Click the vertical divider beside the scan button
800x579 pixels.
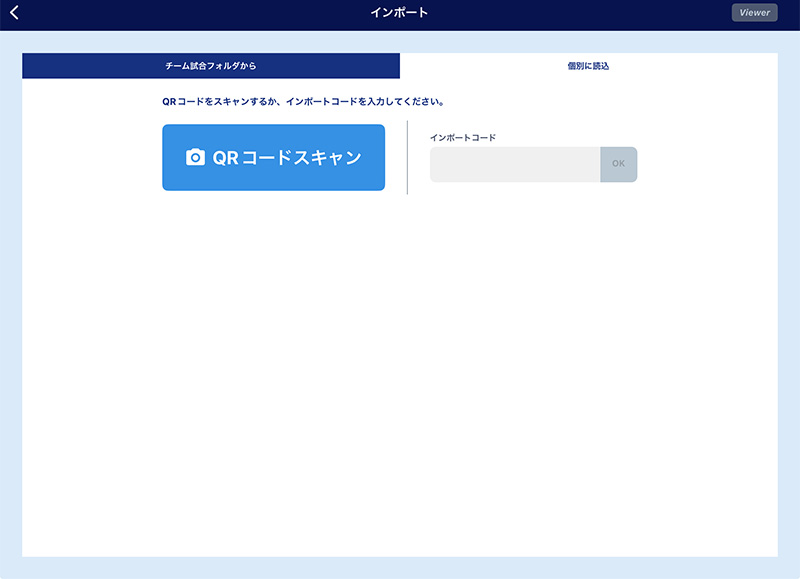click(408, 157)
